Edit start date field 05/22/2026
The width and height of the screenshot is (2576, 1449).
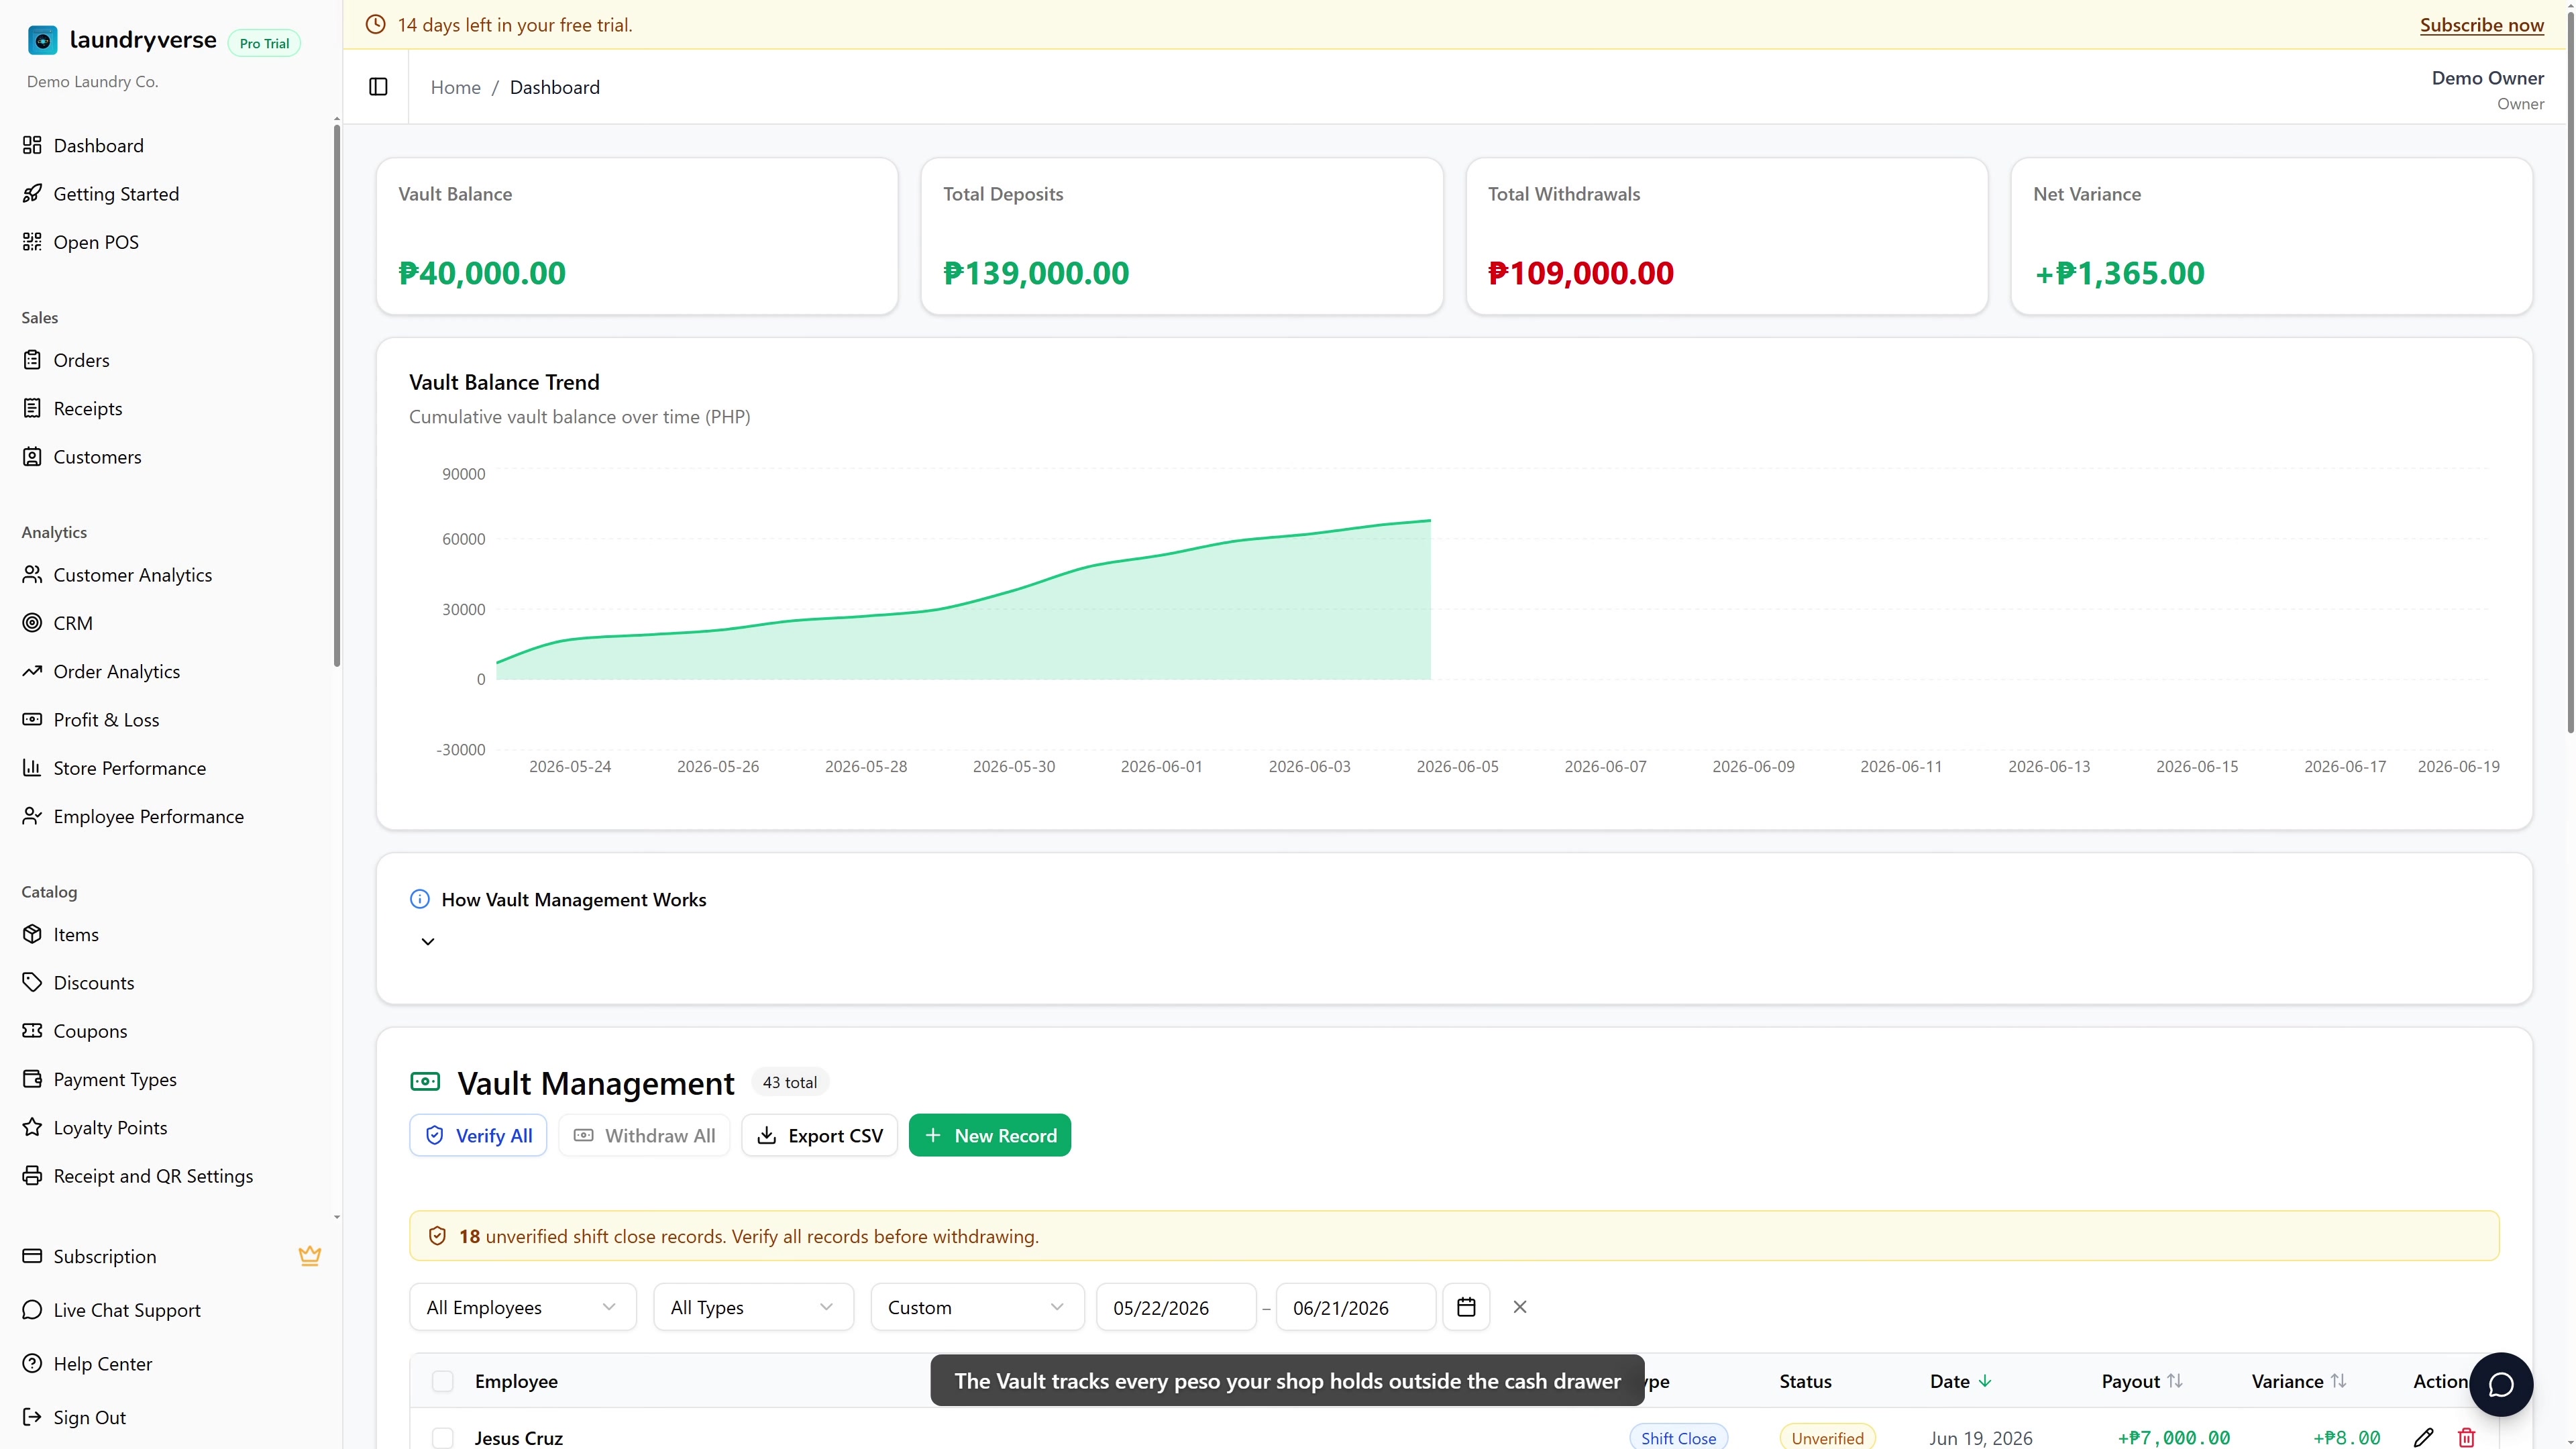click(1176, 1307)
